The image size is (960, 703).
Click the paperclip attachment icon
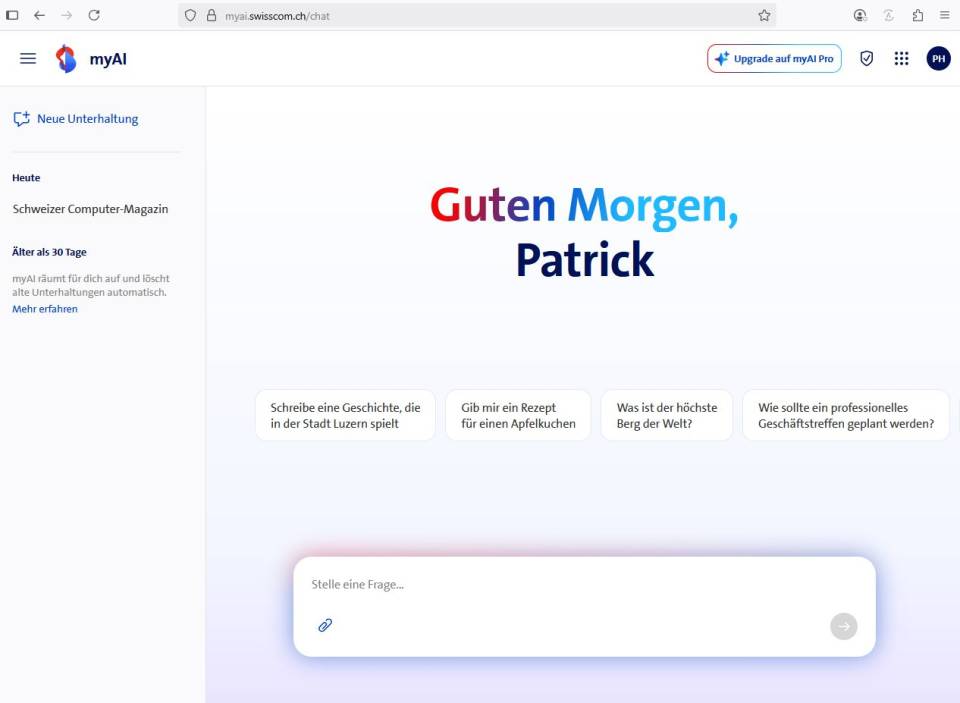325,625
